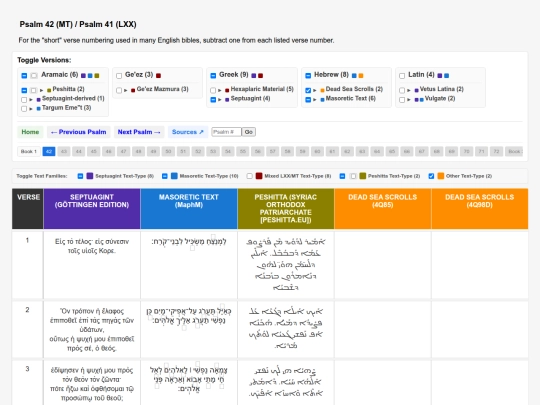
Task: Toggle the Septuagint Text-Type family checkbox
Action: pos(80,176)
